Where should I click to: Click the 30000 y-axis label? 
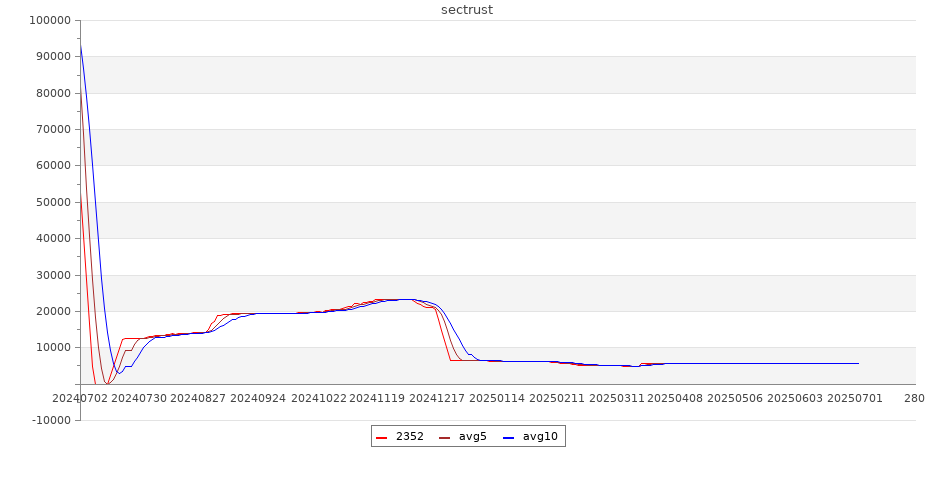tap(53, 275)
